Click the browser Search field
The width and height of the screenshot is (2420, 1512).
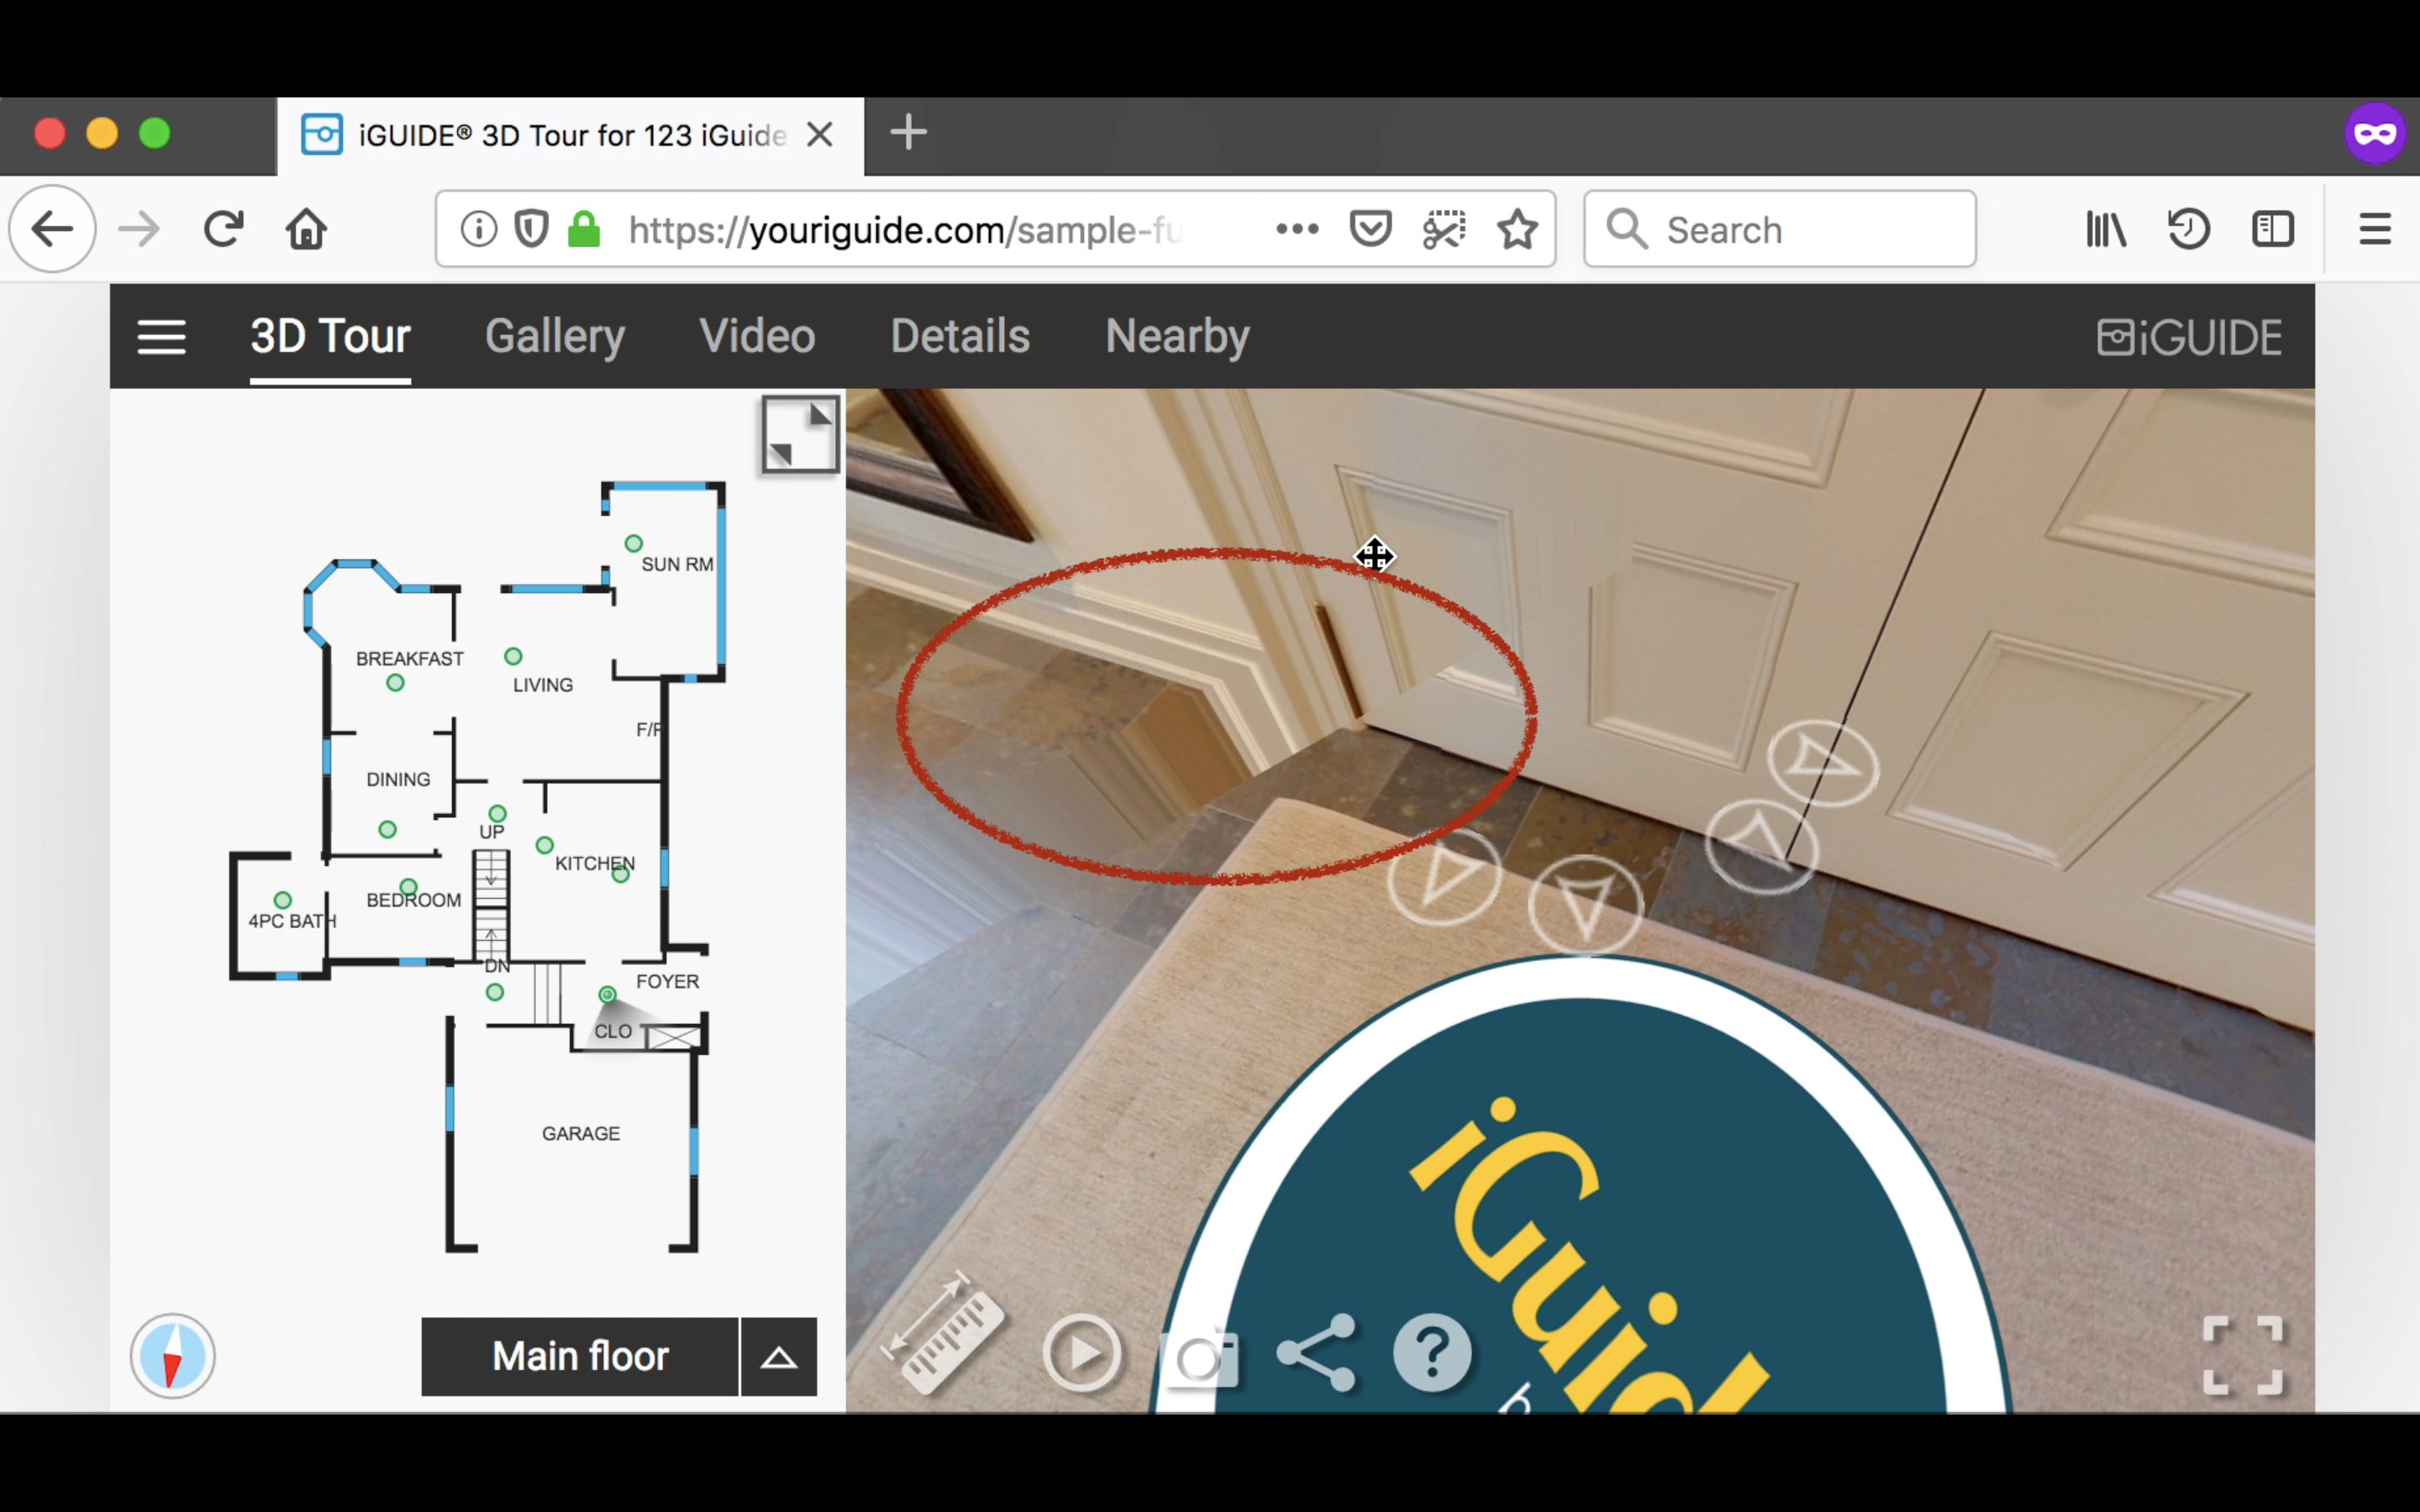1780,230
